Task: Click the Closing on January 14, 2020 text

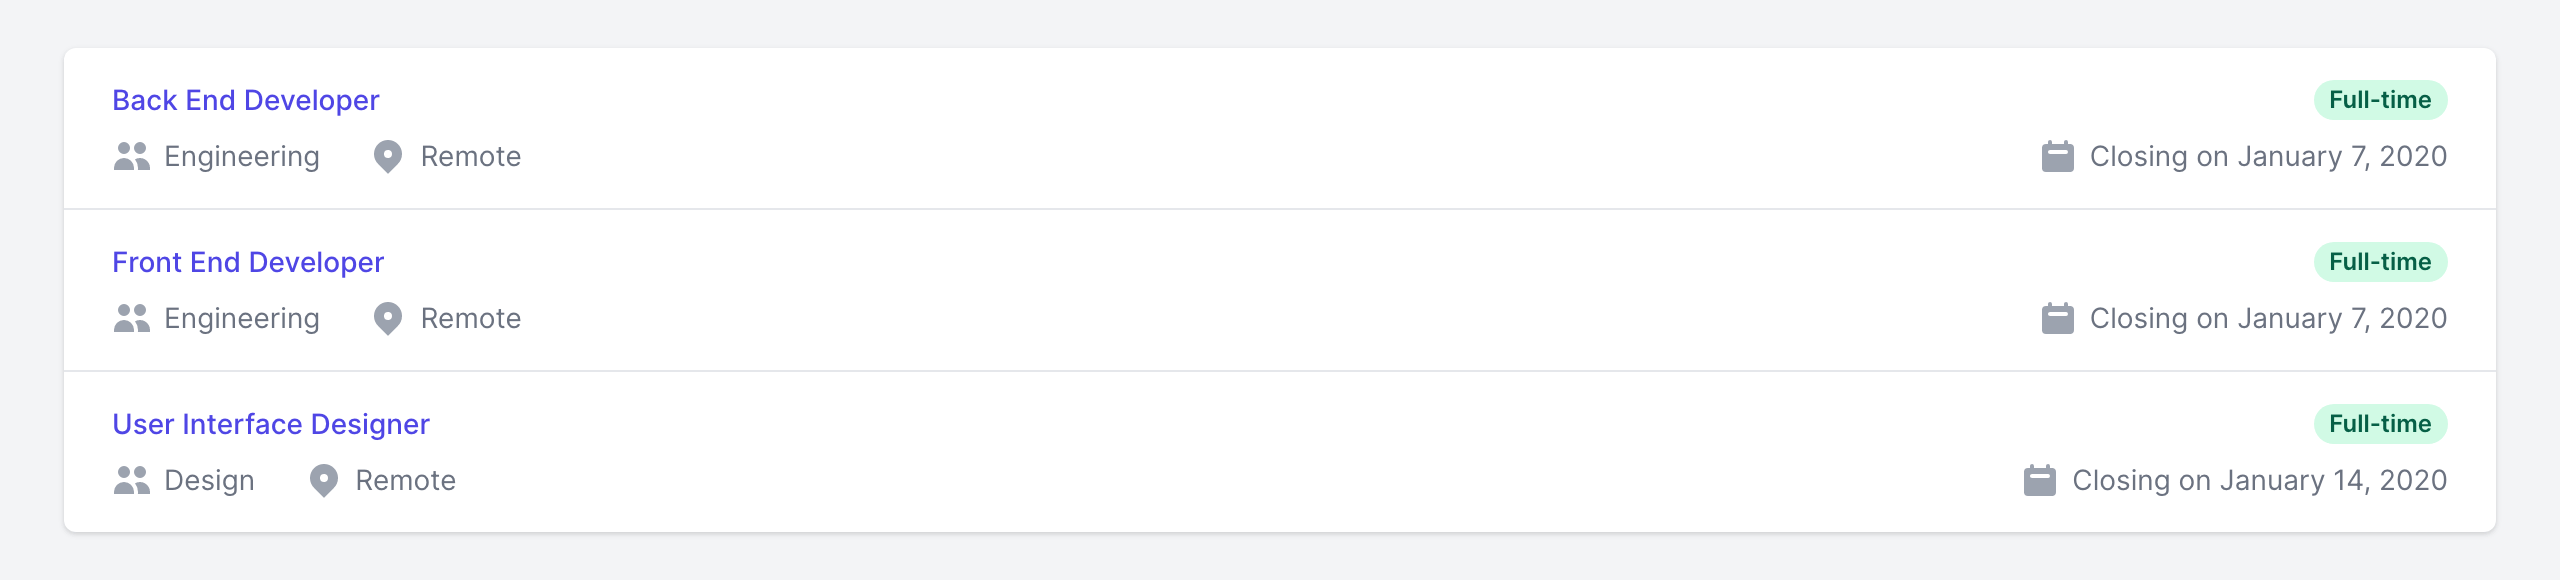Action: click(x=2259, y=481)
